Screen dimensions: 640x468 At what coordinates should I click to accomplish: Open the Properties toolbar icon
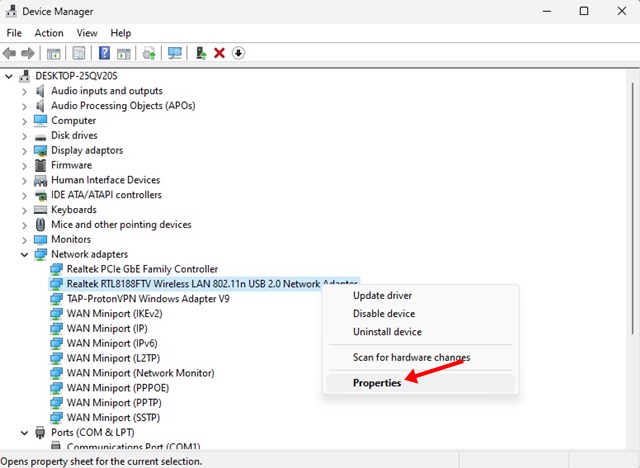click(x=78, y=53)
